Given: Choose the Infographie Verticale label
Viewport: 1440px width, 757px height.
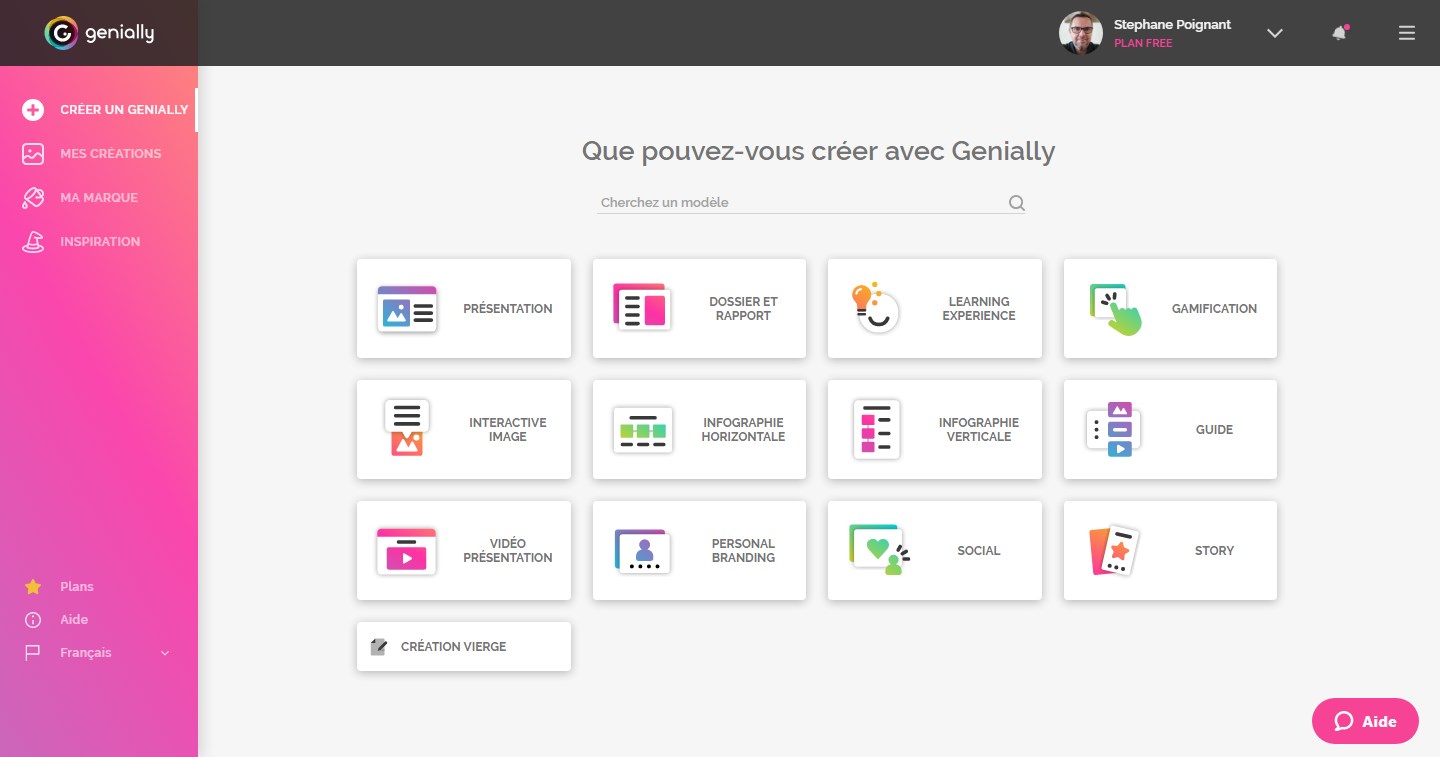Looking at the screenshot, I should tap(979, 430).
